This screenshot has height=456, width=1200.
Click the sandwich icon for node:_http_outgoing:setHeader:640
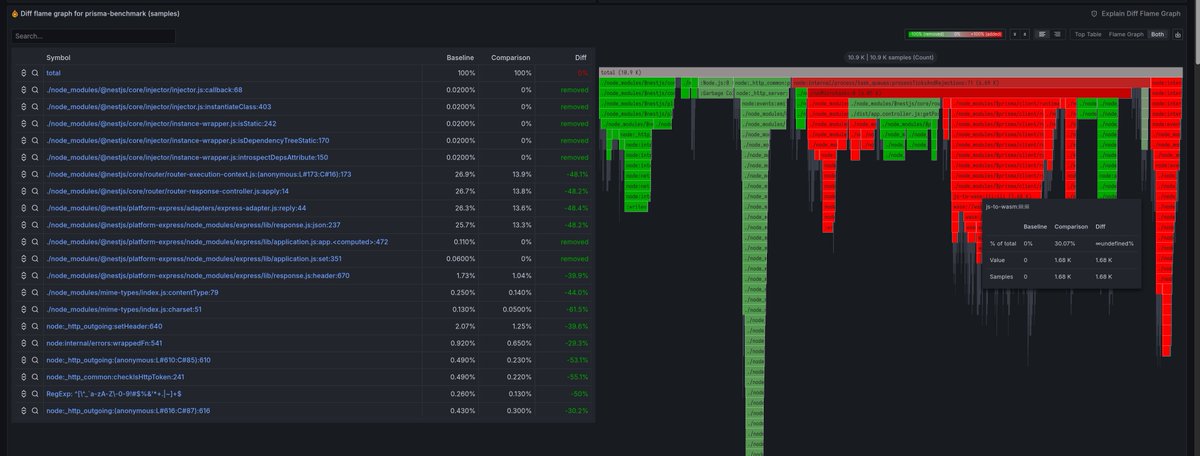pyautogui.click(x=23, y=327)
